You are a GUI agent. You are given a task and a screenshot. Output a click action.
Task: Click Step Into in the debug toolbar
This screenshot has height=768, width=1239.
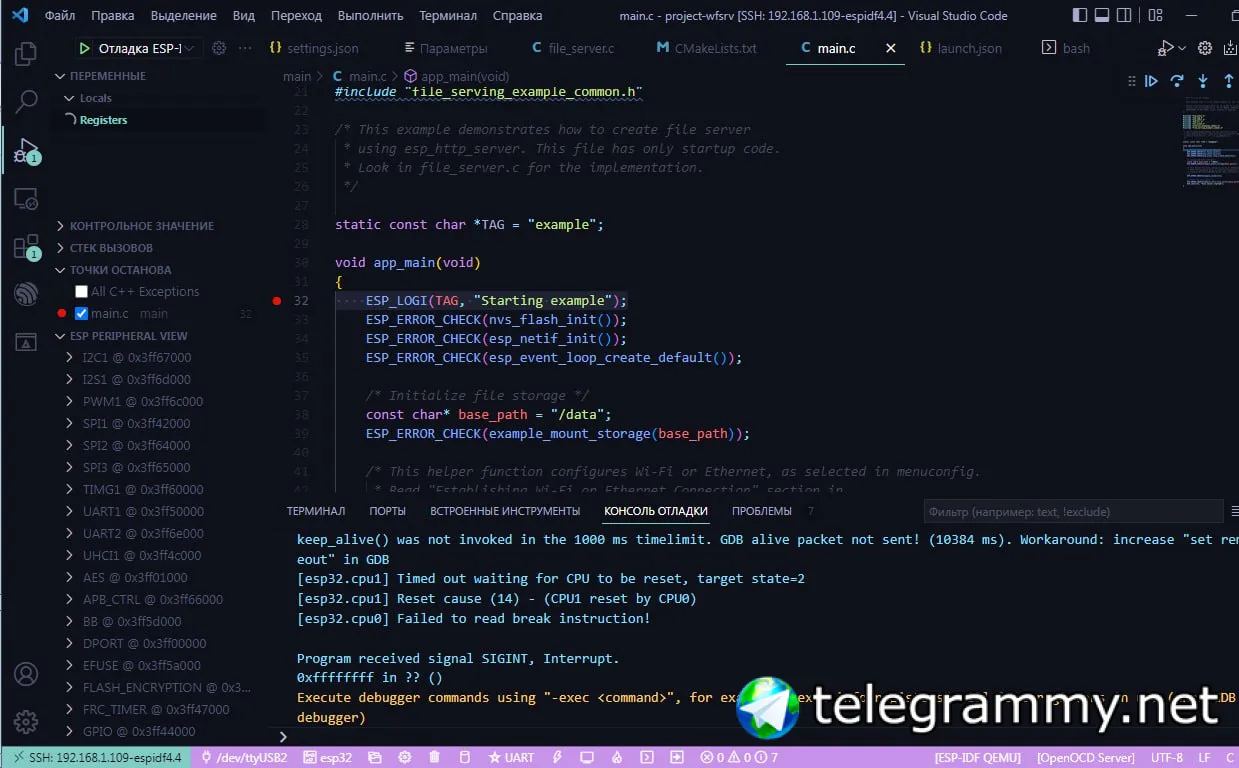(x=1203, y=81)
